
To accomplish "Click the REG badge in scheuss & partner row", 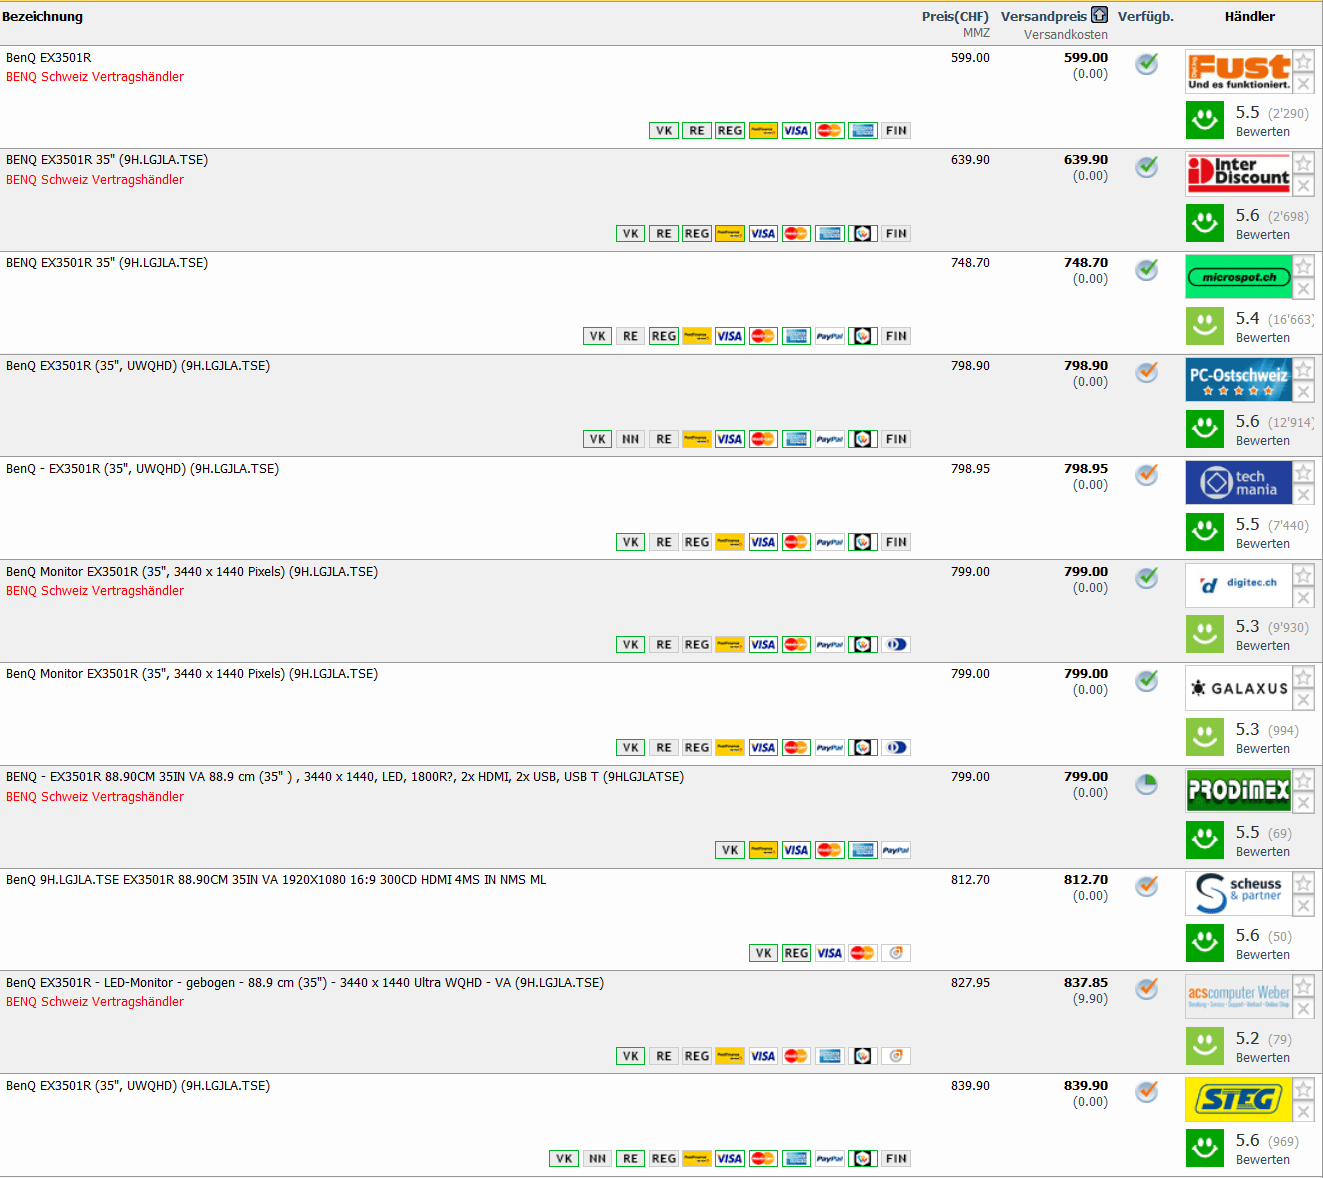I will [x=796, y=953].
